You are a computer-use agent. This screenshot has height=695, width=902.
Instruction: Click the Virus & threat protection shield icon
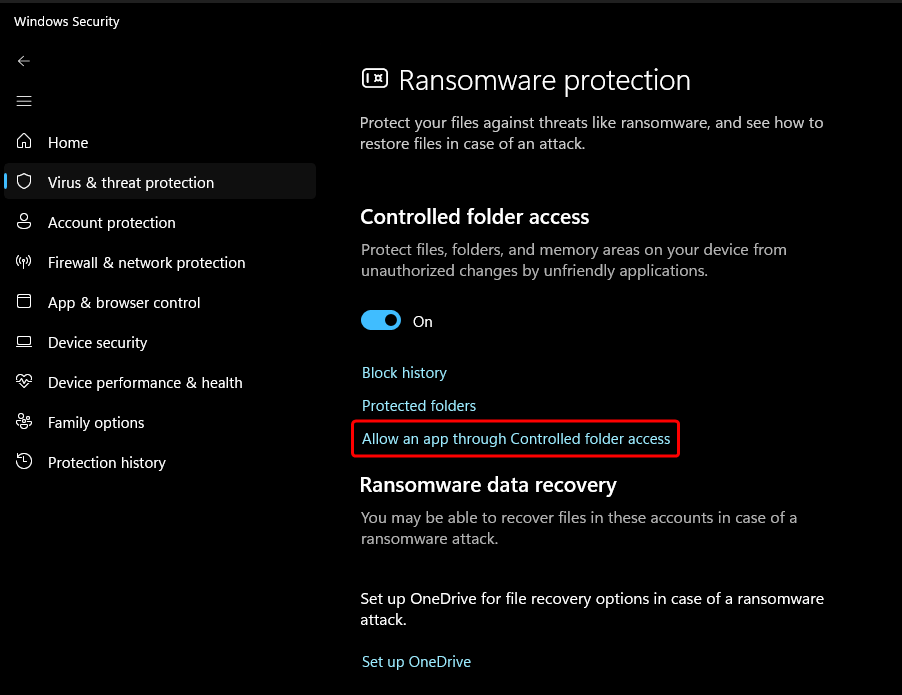point(24,181)
